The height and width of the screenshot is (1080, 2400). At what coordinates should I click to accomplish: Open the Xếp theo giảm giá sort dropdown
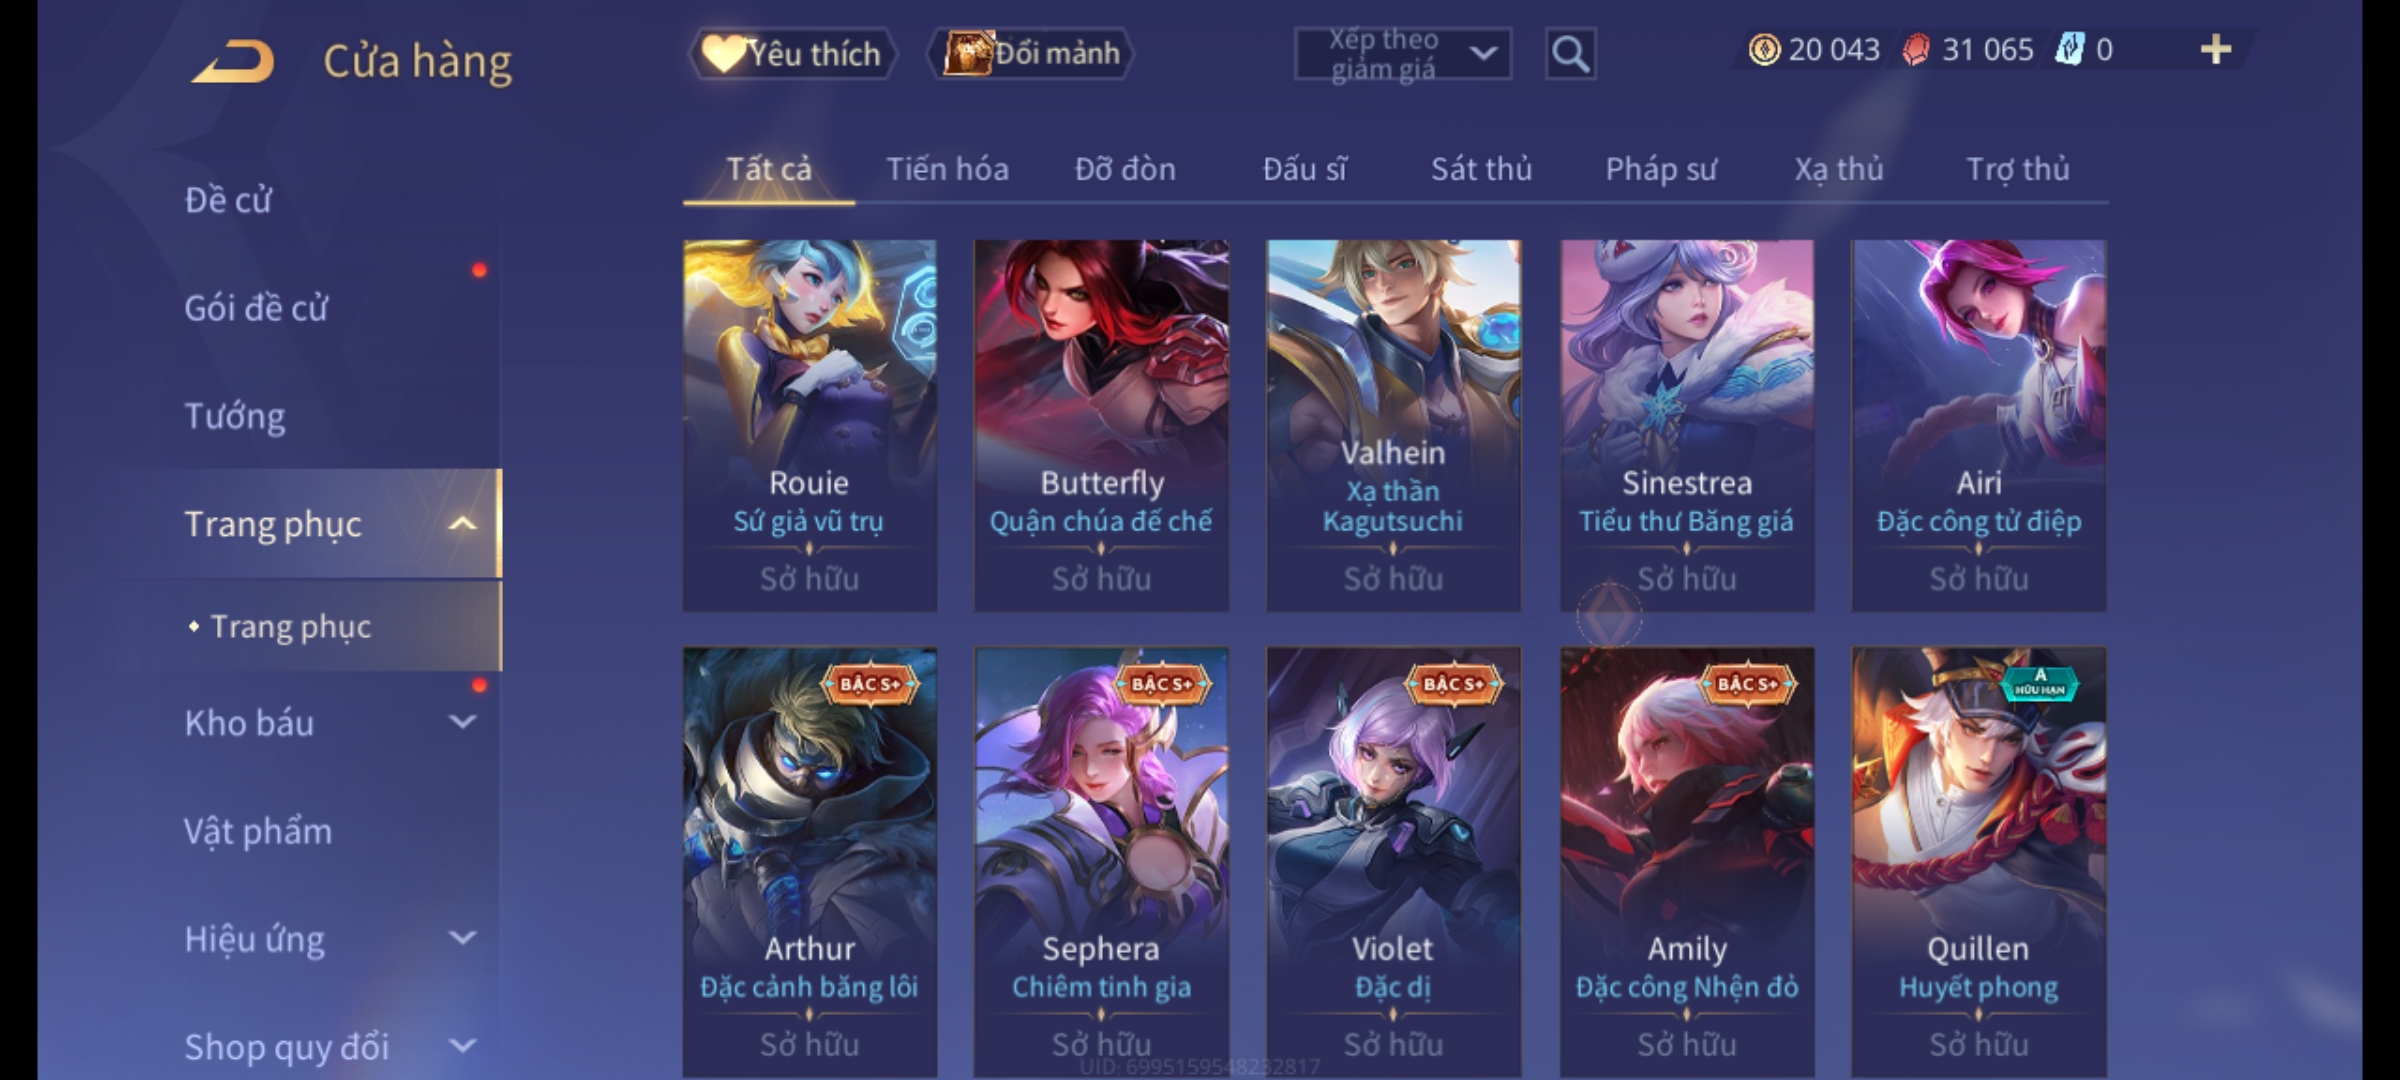pos(1402,54)
